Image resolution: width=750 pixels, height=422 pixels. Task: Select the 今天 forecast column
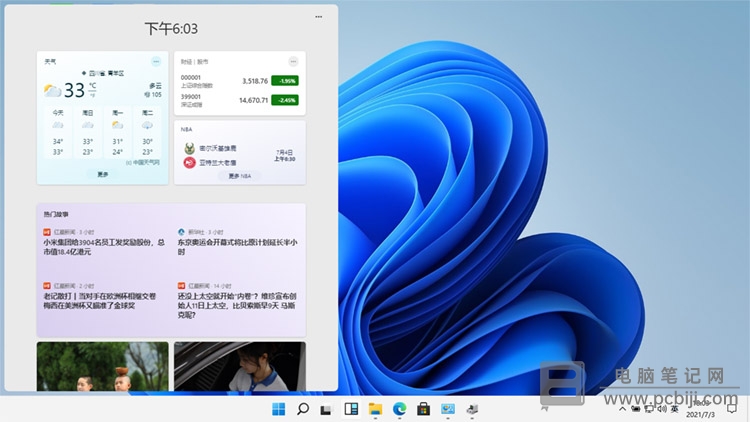point(58,133)
